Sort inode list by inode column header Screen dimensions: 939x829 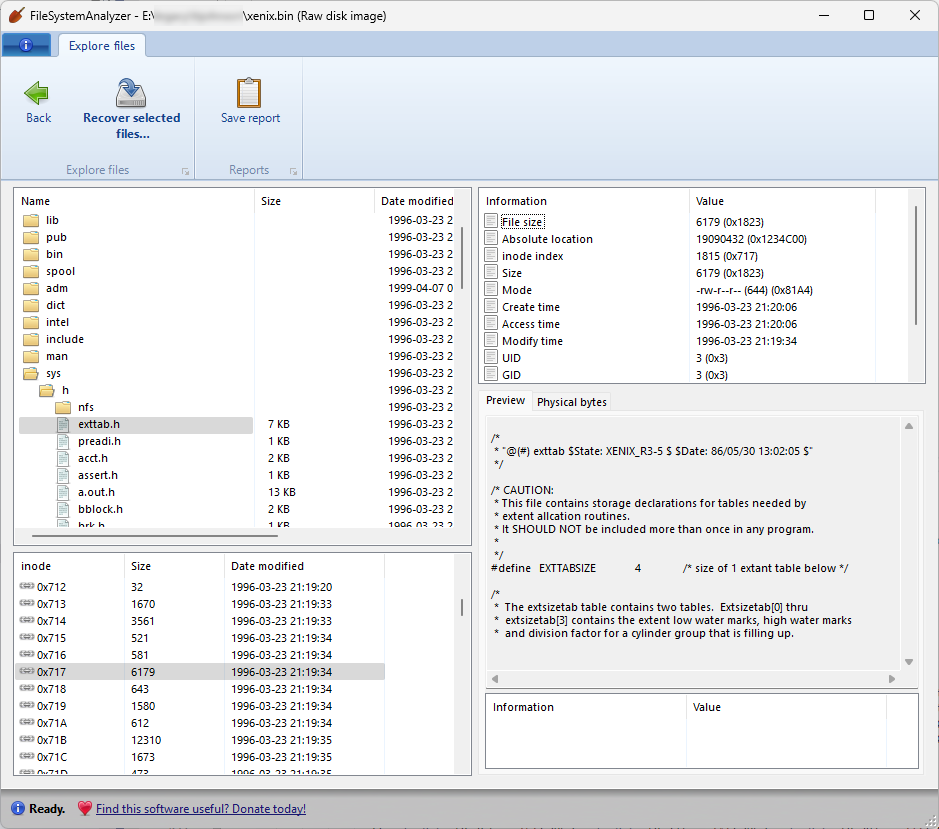(x=69, y=566)
